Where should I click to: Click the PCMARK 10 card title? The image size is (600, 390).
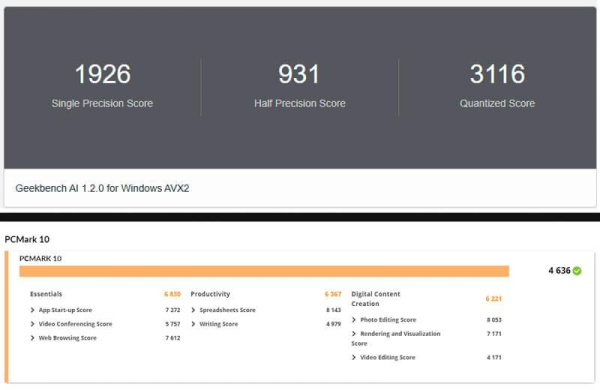[41, 258]
